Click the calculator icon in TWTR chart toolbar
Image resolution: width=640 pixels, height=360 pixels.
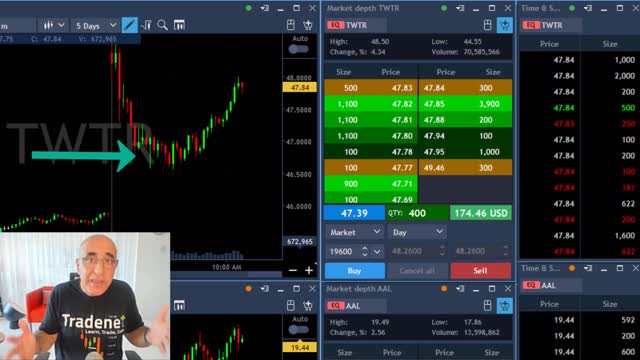(291, 25)
